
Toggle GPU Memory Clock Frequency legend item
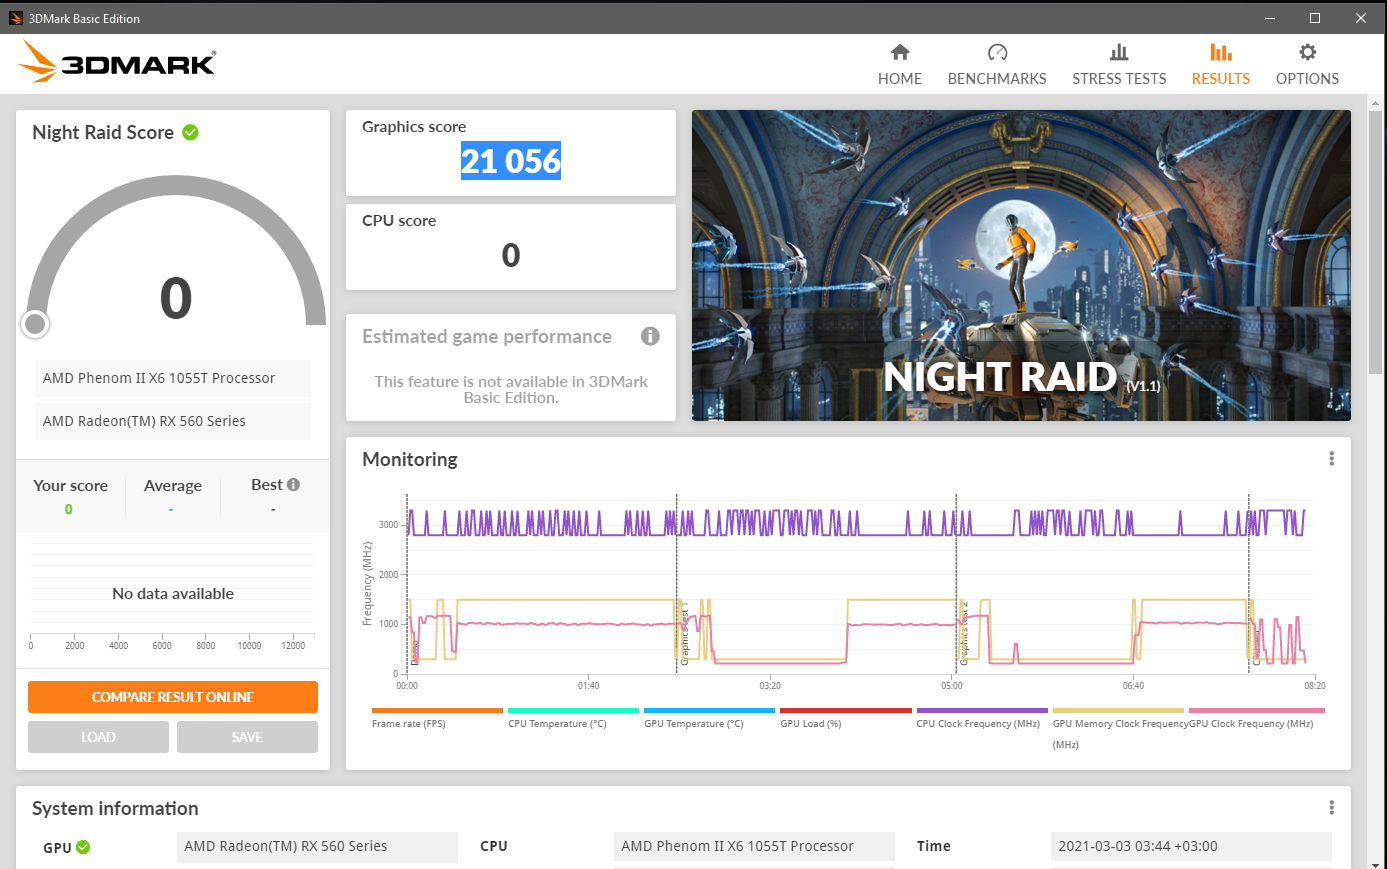[1118, 728]
